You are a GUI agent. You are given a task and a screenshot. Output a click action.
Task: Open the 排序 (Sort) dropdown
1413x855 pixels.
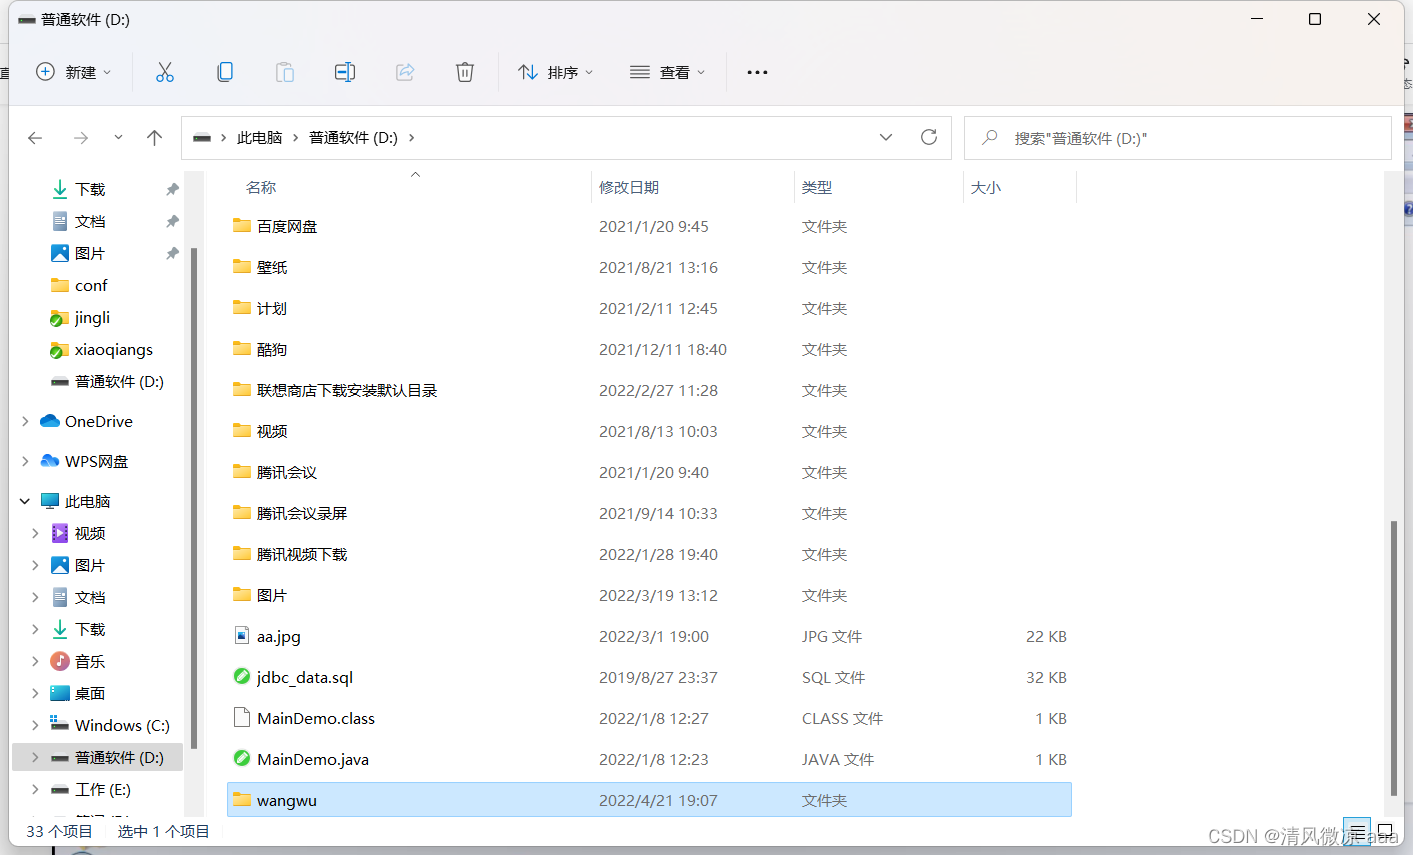click(x=556, y=72)
